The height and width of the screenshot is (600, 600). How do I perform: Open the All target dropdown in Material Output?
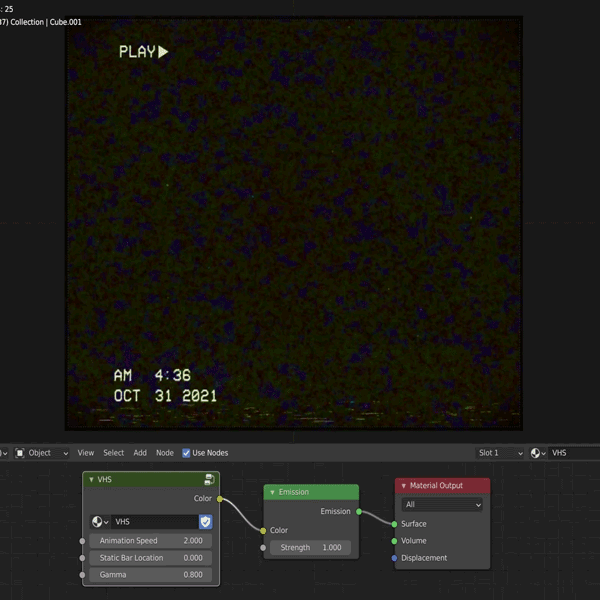tap(442, 505)
